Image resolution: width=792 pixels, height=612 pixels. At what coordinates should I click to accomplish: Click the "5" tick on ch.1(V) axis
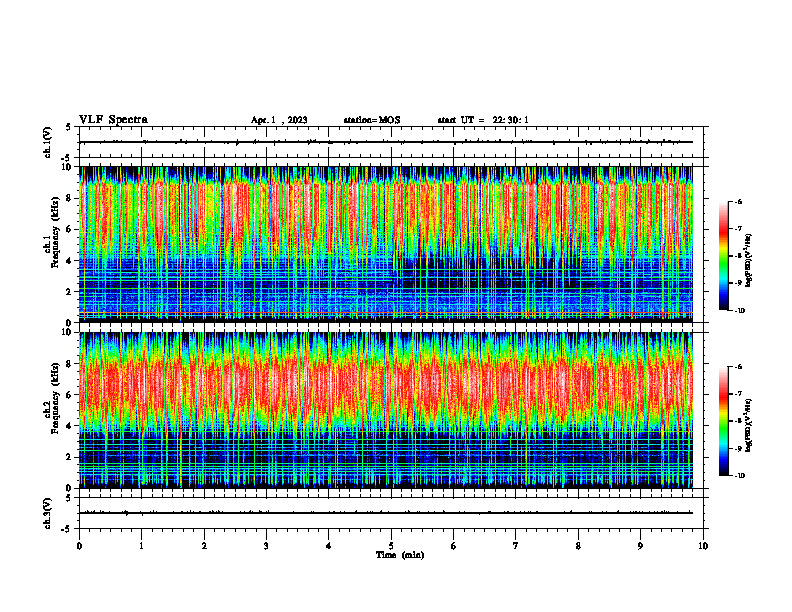pyautogui.click(x=68, y=127)
